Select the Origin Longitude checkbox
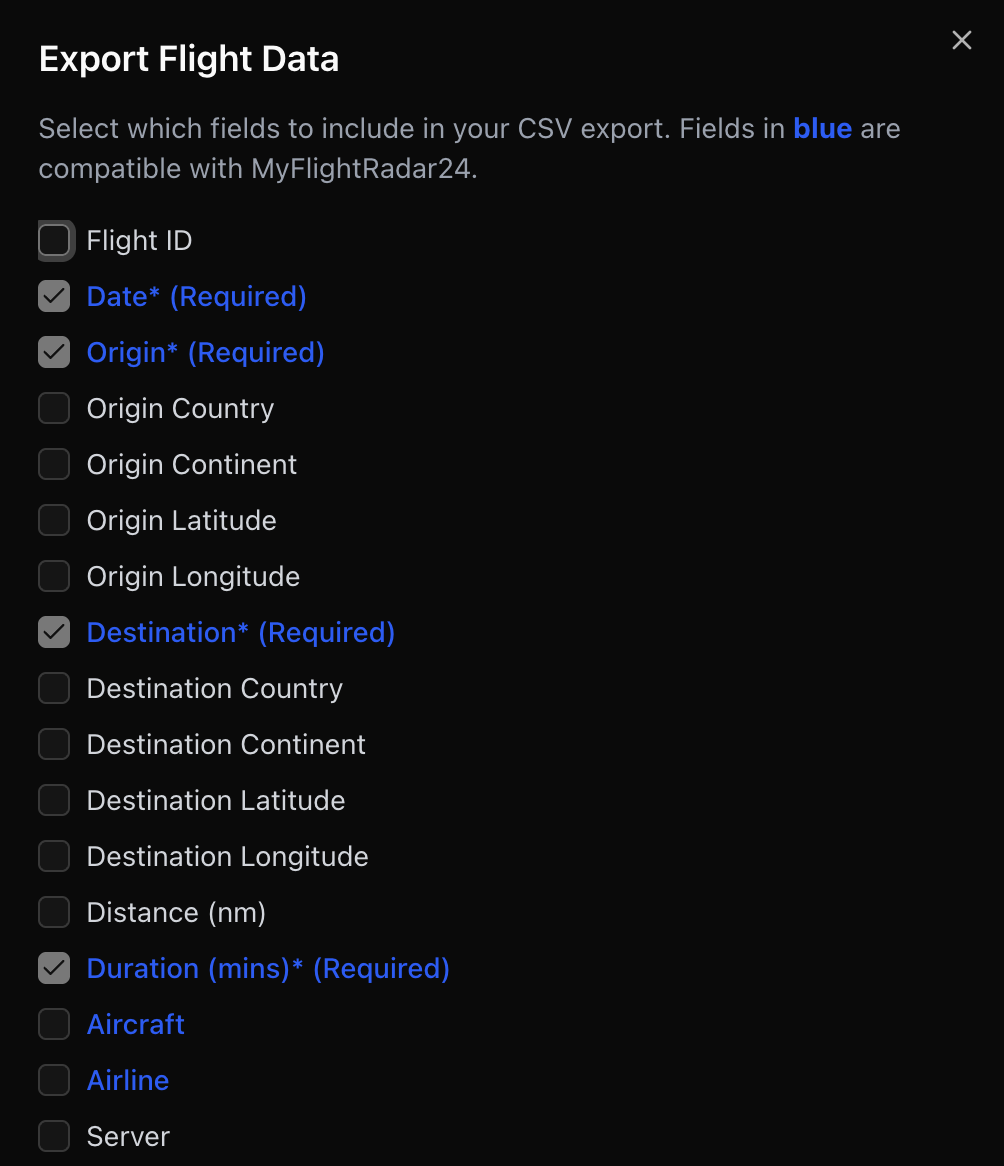Viewport: 1004px width, 1166px height. 54,576
